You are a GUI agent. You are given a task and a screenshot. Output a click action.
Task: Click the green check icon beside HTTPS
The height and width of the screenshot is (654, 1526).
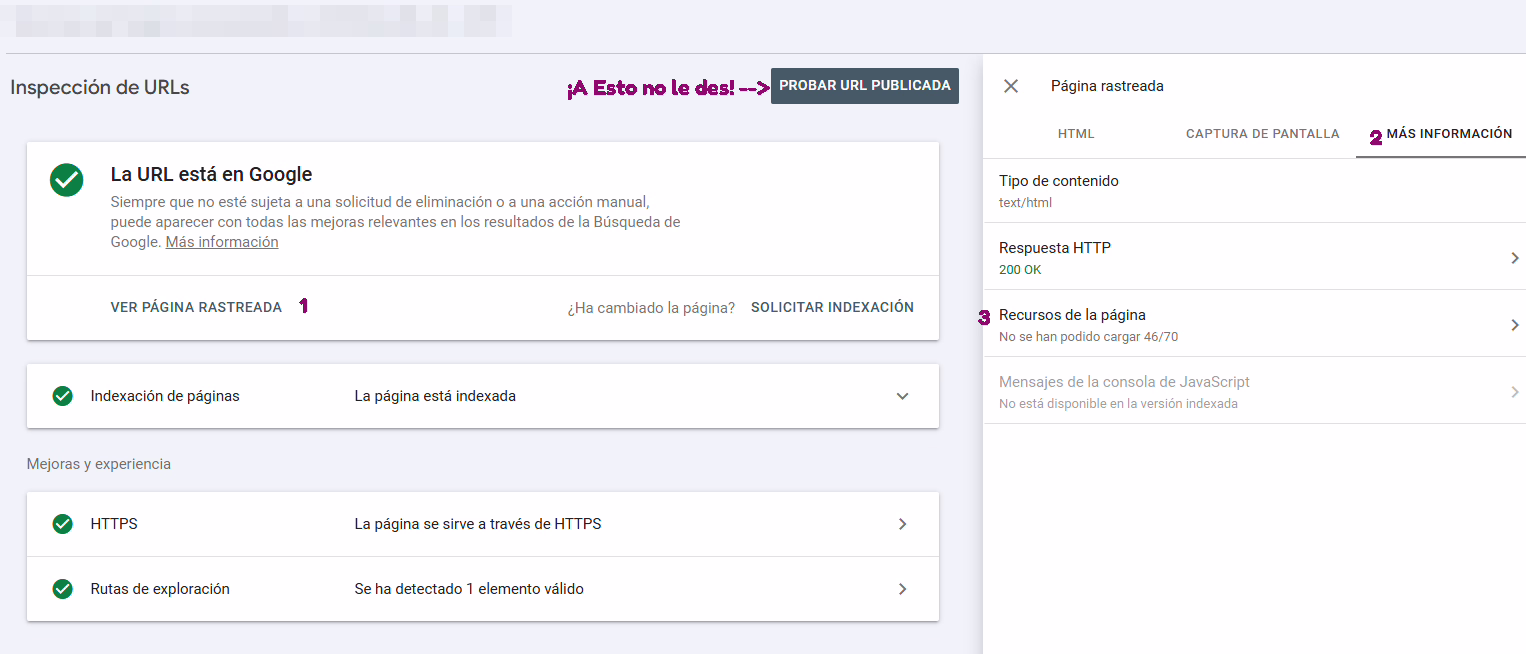[63, 524]
